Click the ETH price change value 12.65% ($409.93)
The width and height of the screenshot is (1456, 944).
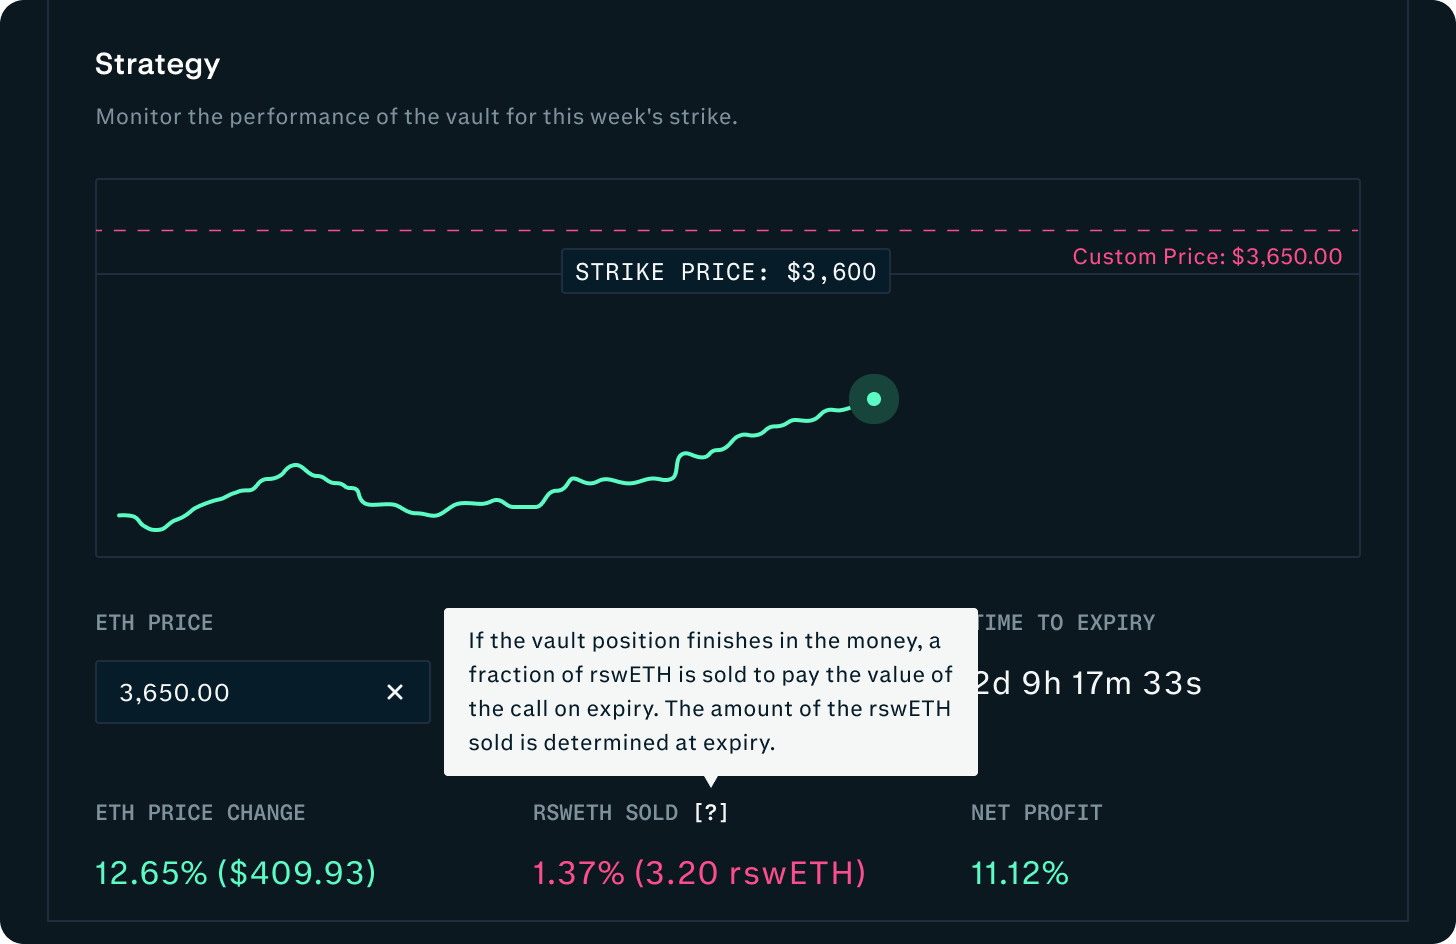[x=235, y=873]
